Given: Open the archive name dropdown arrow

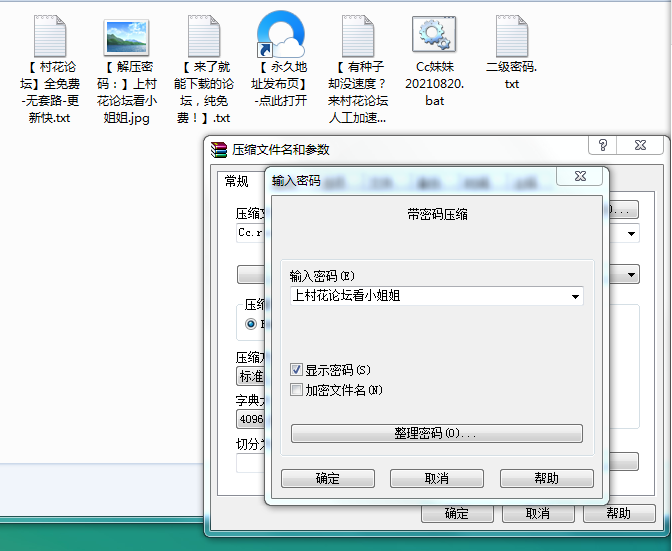Looking at the screenshot, I should (x=631, y=232).
